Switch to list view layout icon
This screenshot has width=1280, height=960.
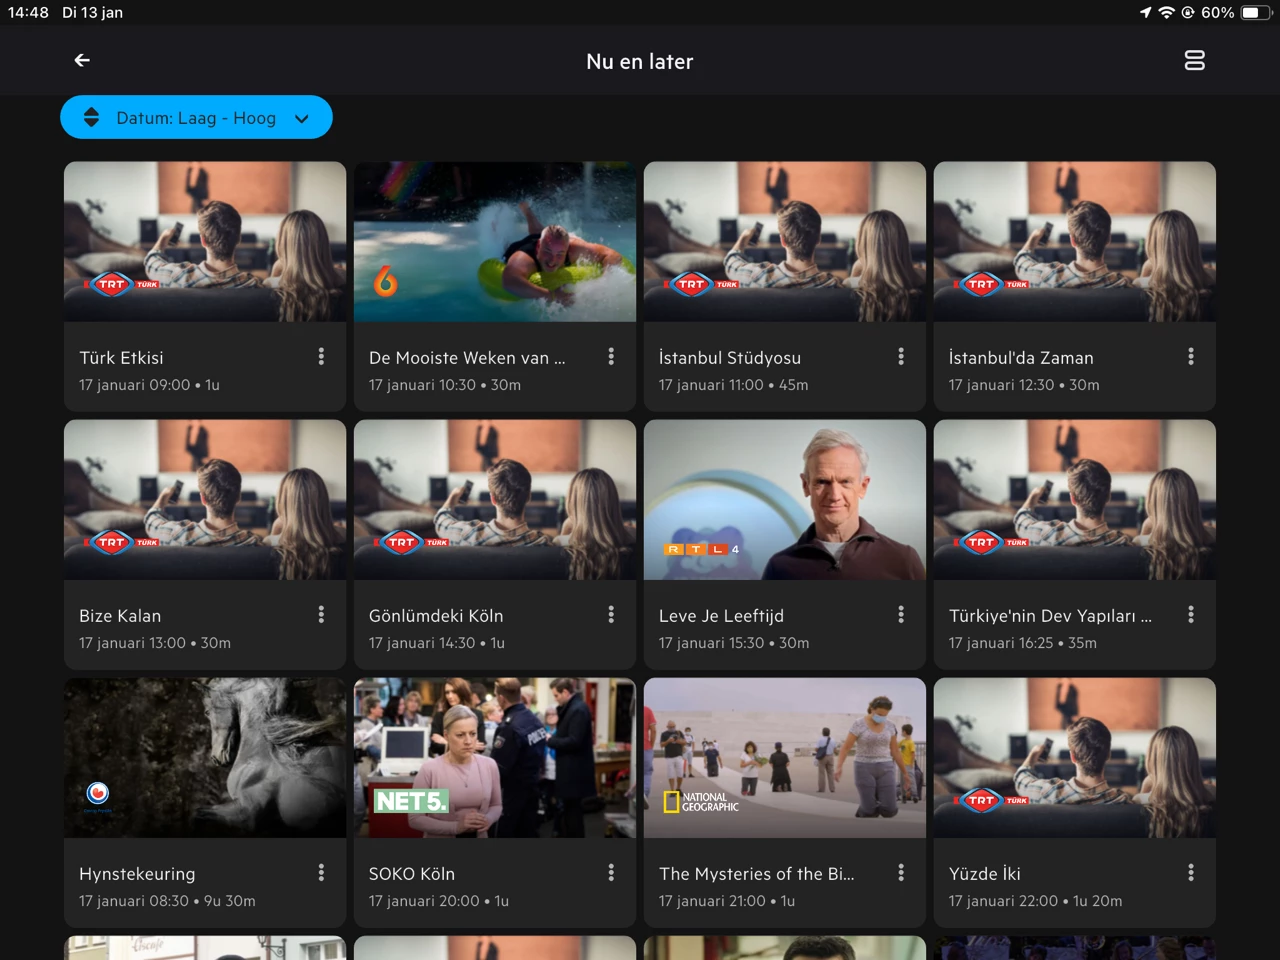1194,61
